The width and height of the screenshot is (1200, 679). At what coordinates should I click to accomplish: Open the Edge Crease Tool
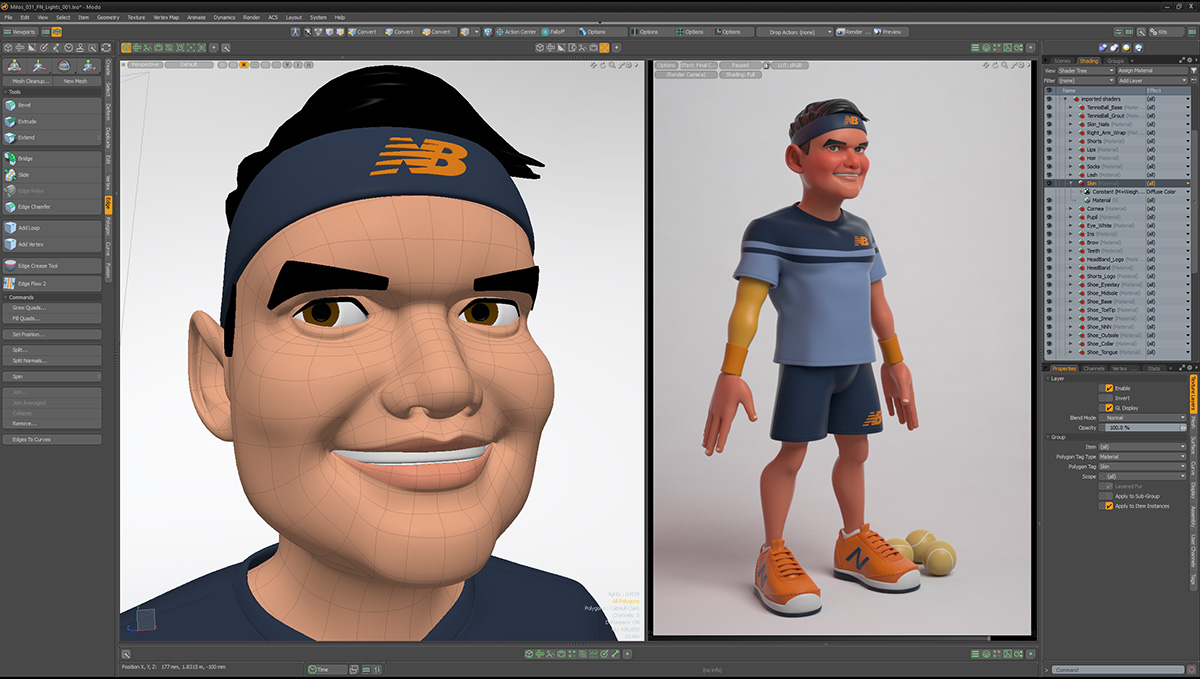coord(52,266)
